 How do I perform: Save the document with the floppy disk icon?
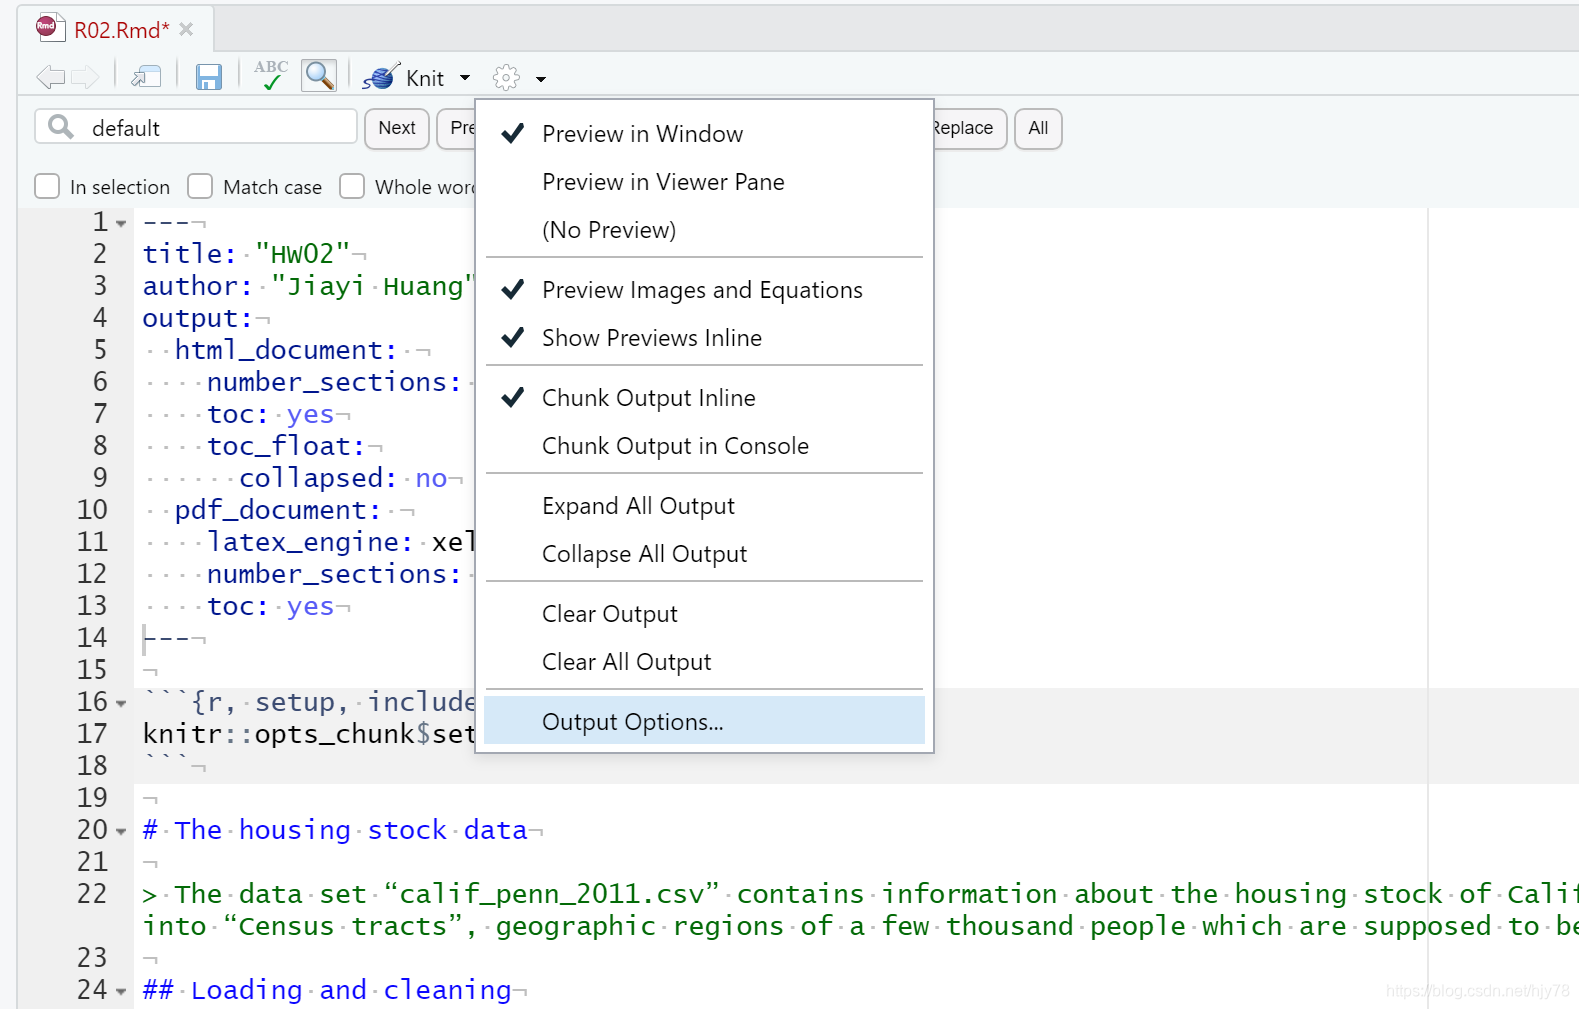pyautogui.click(x=208, y=77)
